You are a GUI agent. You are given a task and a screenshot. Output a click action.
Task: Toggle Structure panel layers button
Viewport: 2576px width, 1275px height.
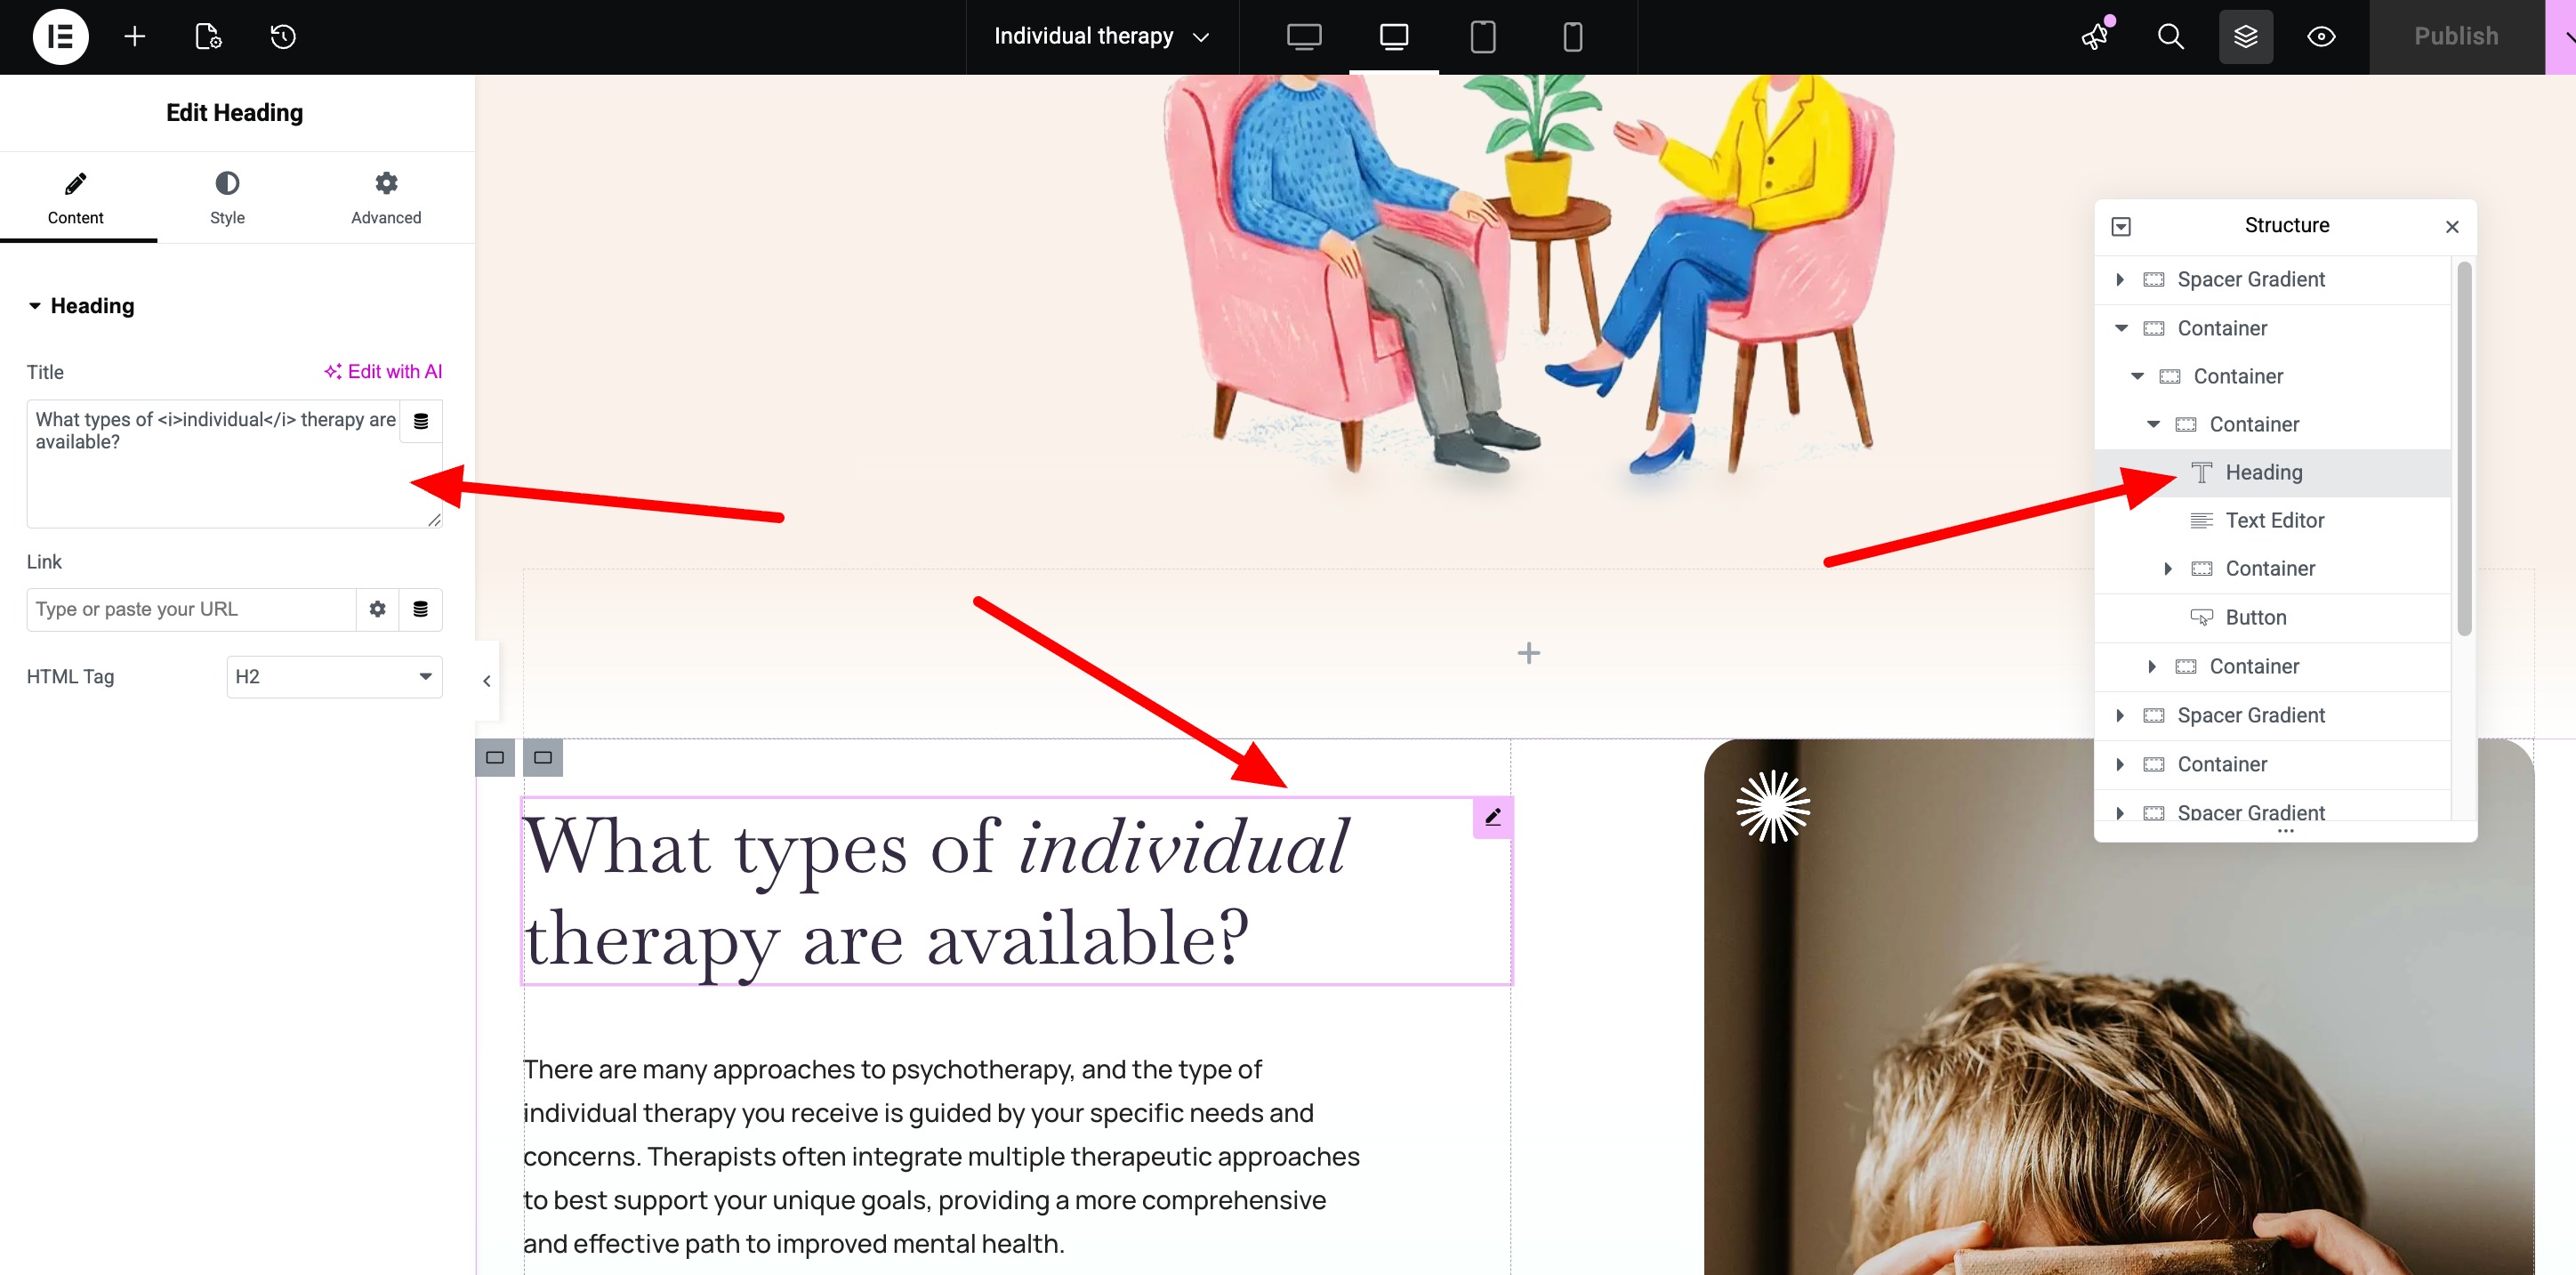click(2245, 37)
